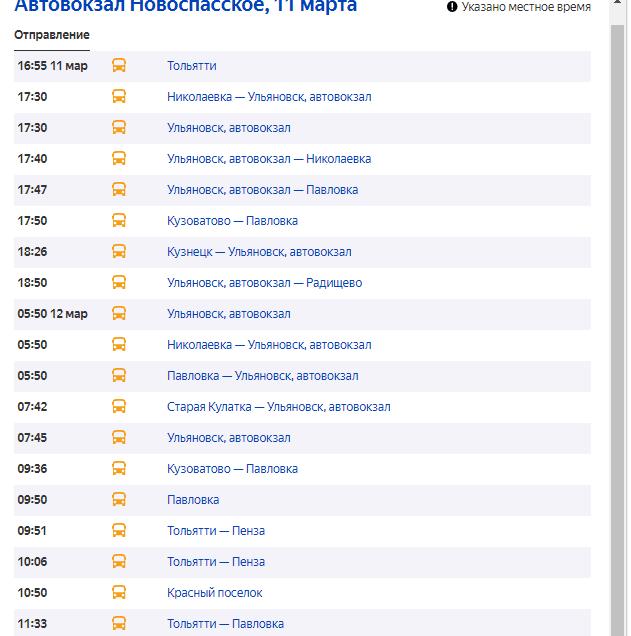This screenshot has width=631, height=636.
Task: Open the 'Кузоватово — Павловка' route at 17:50
Action: [232, 221]
